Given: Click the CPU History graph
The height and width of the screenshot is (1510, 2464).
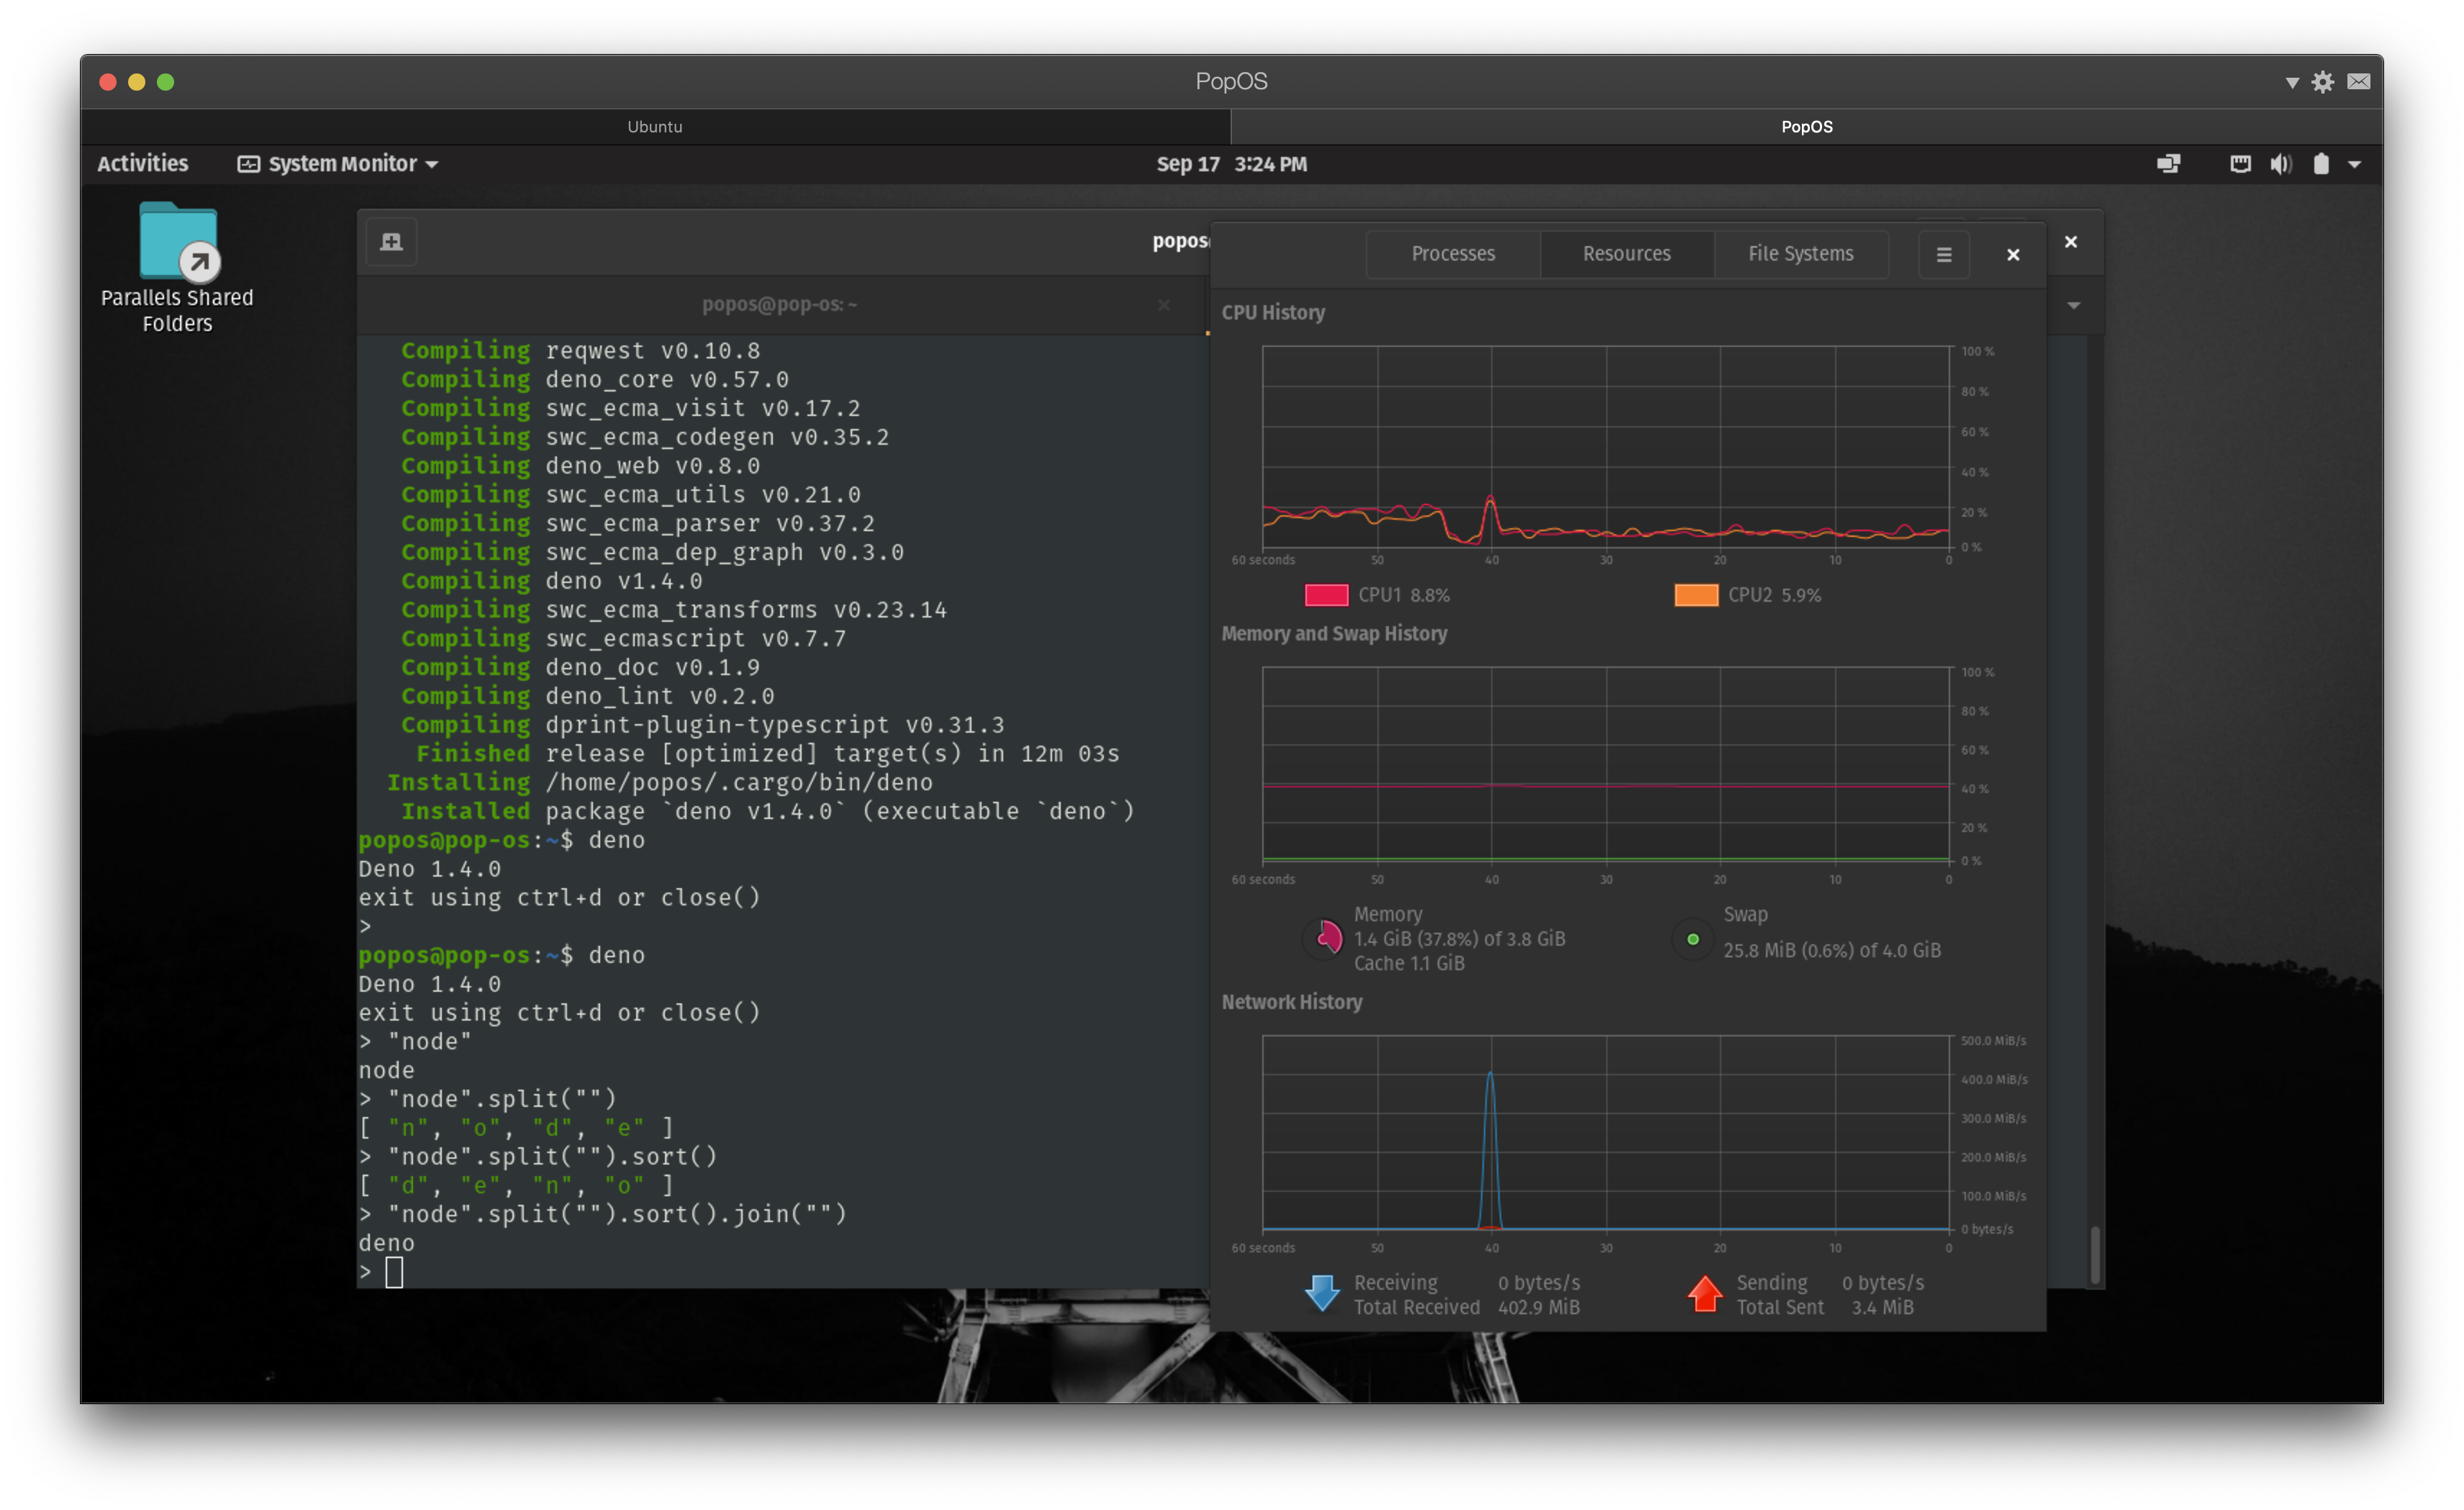Looking at the screenshot, I should click(x=1606, y=447).
